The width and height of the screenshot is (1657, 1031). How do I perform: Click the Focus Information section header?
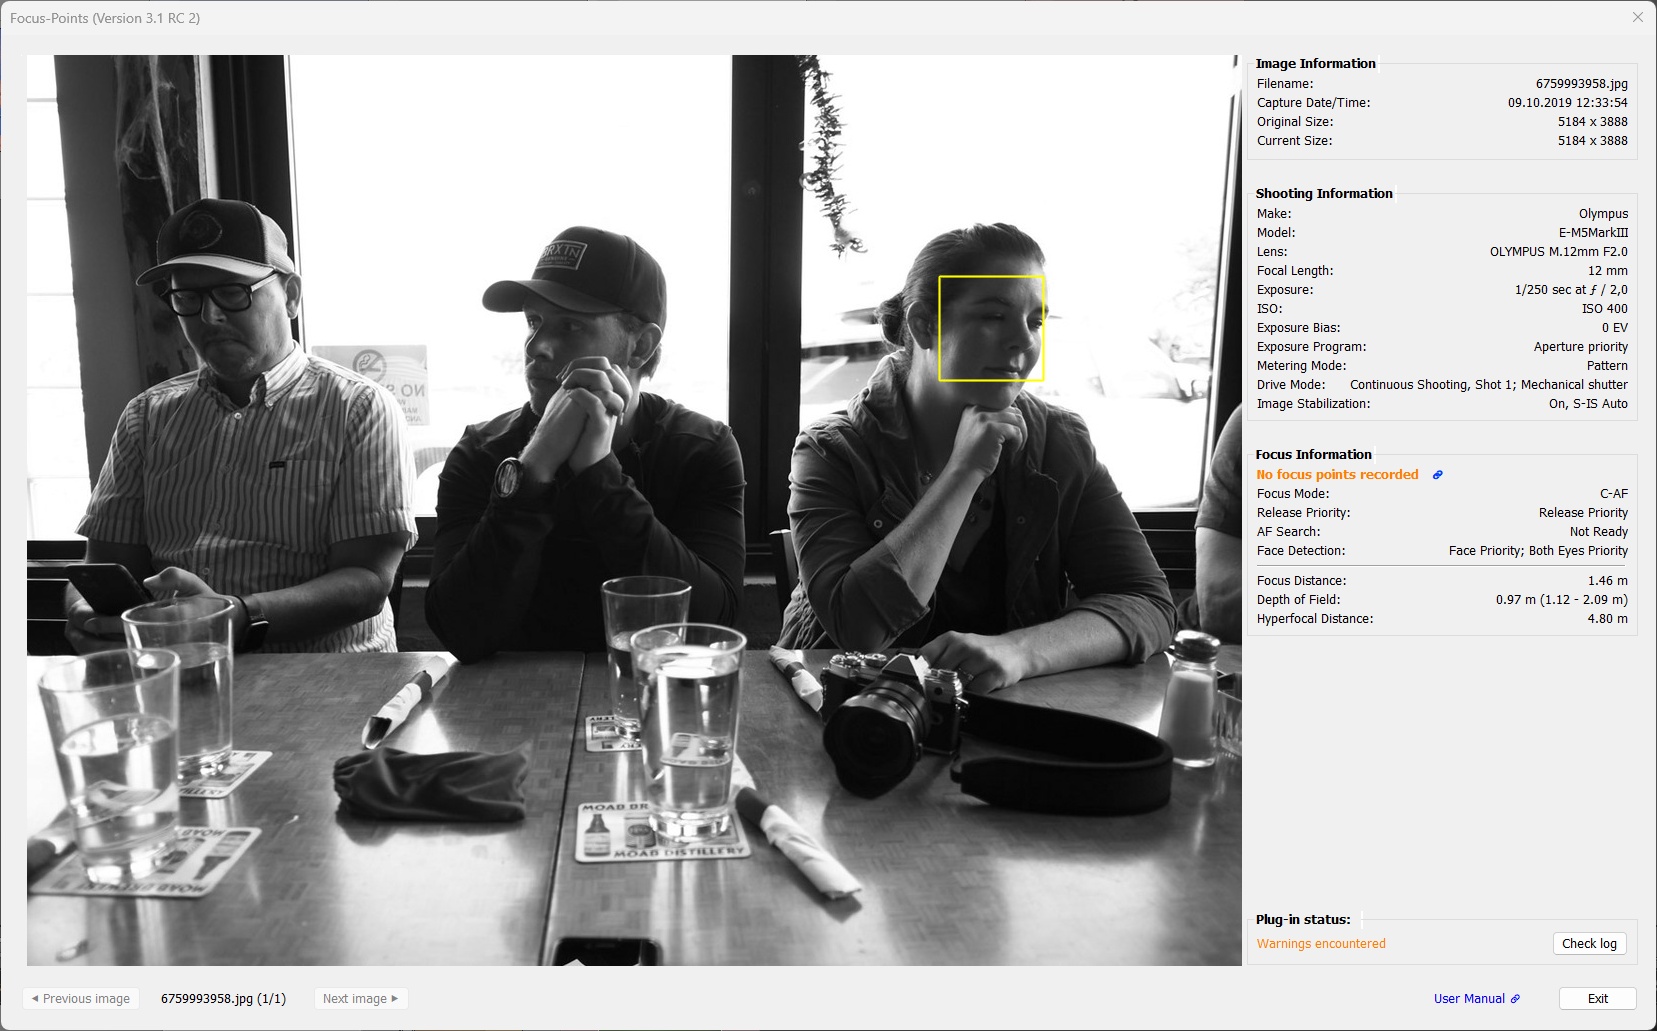tap(1314, 454)
